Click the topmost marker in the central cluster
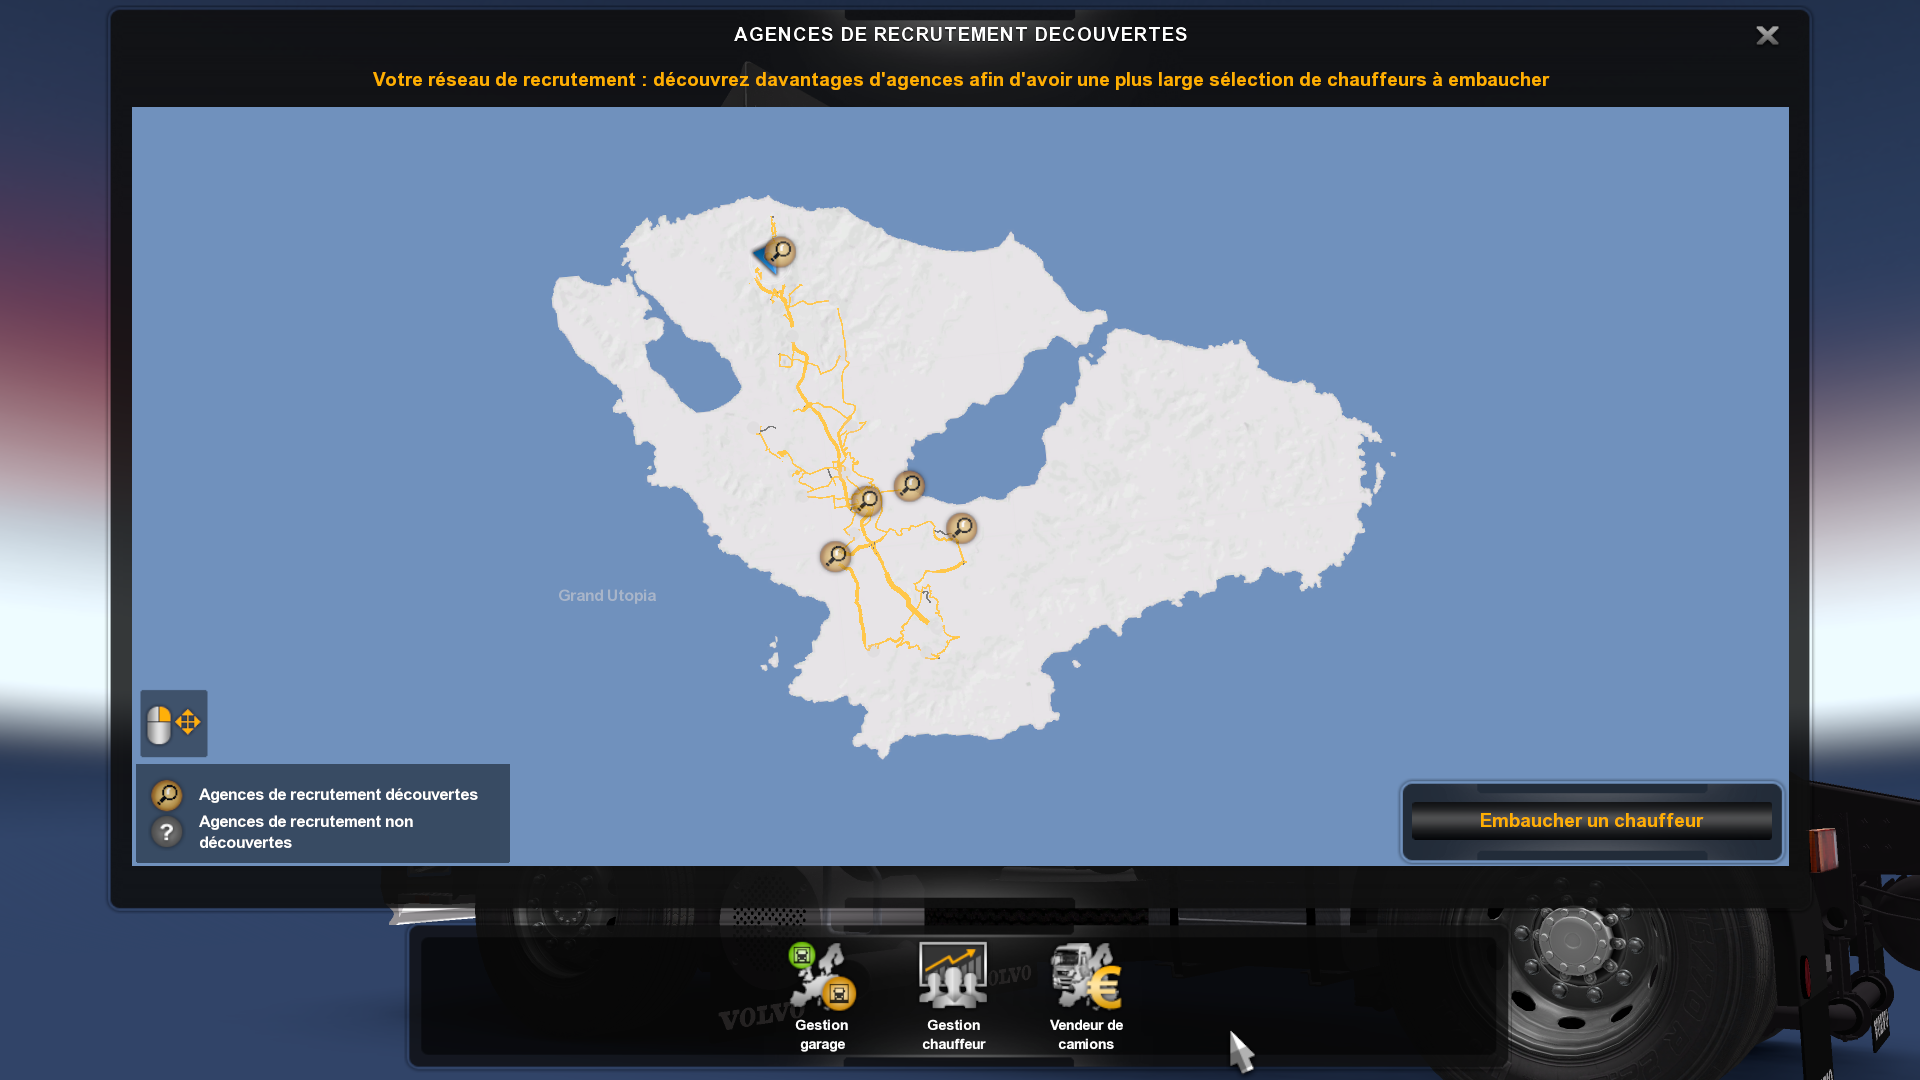 coord(908,485)
